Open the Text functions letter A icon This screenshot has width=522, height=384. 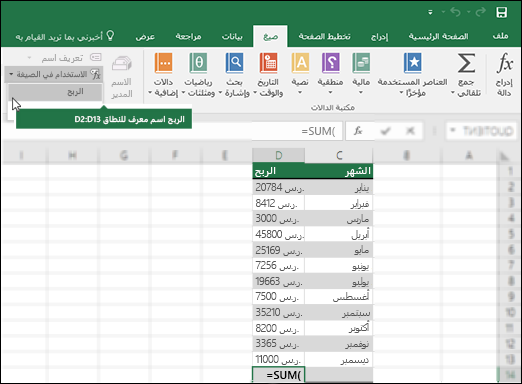coord(300,63)
